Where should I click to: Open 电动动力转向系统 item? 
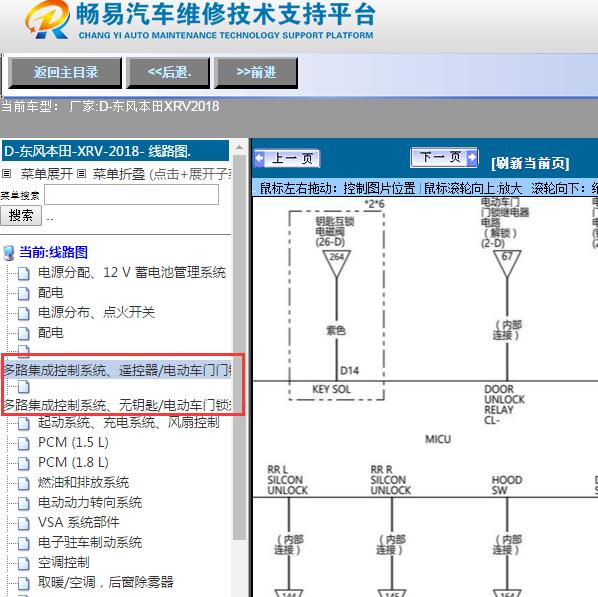[90, 502]
